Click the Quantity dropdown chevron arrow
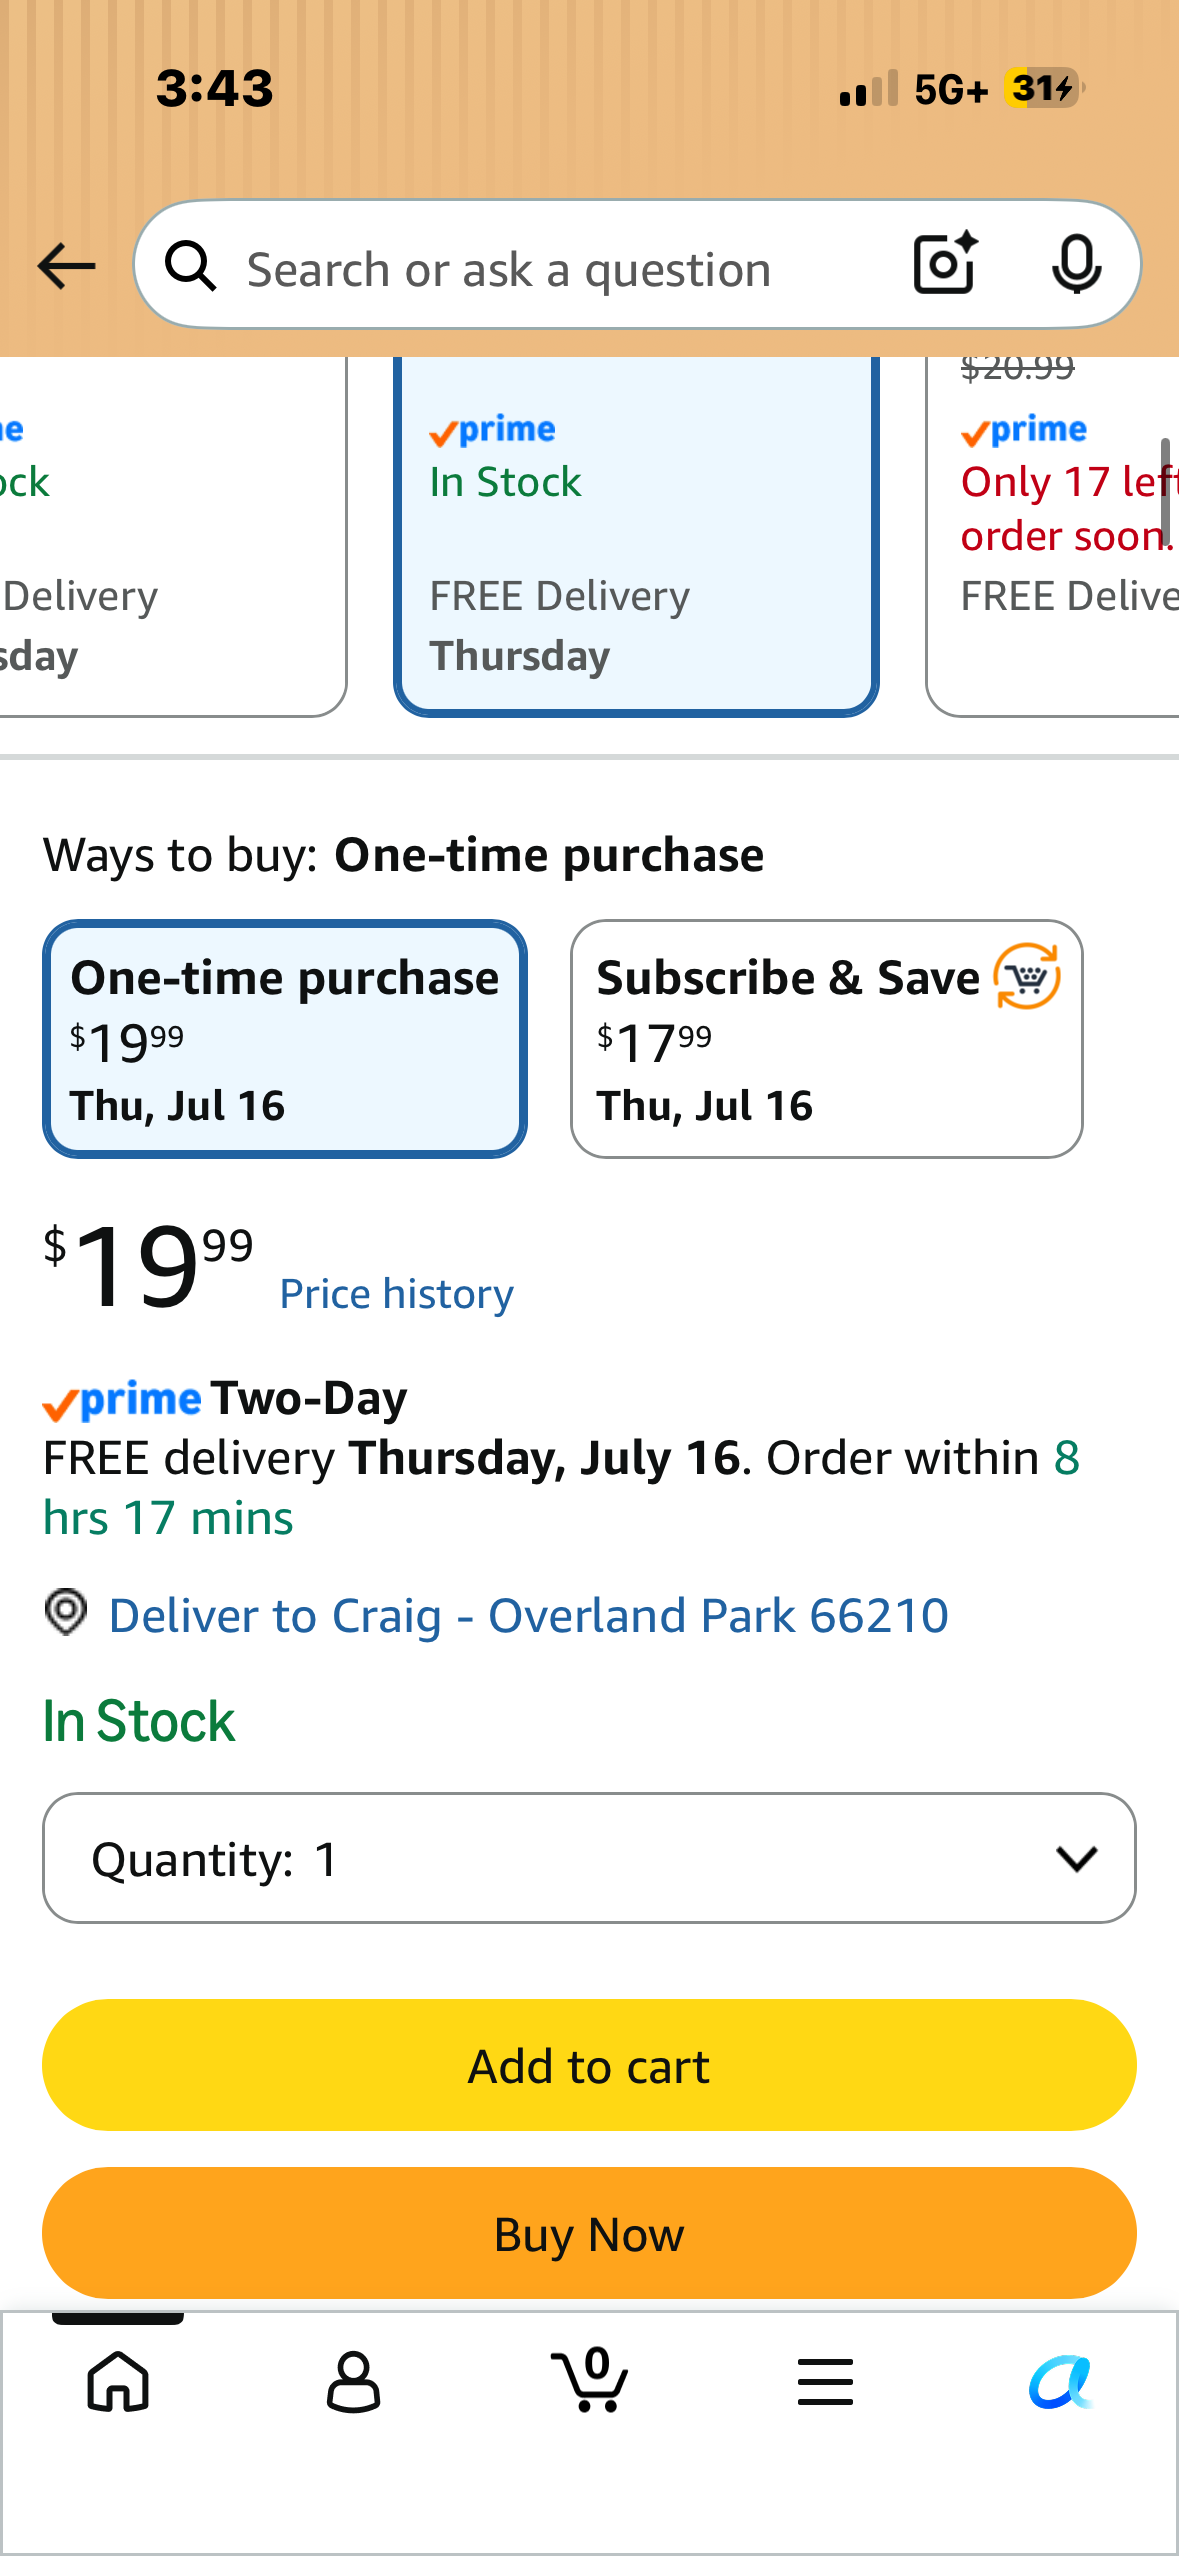The height and width of the screenshot is (2556, 1179). click(1077, 1859)
